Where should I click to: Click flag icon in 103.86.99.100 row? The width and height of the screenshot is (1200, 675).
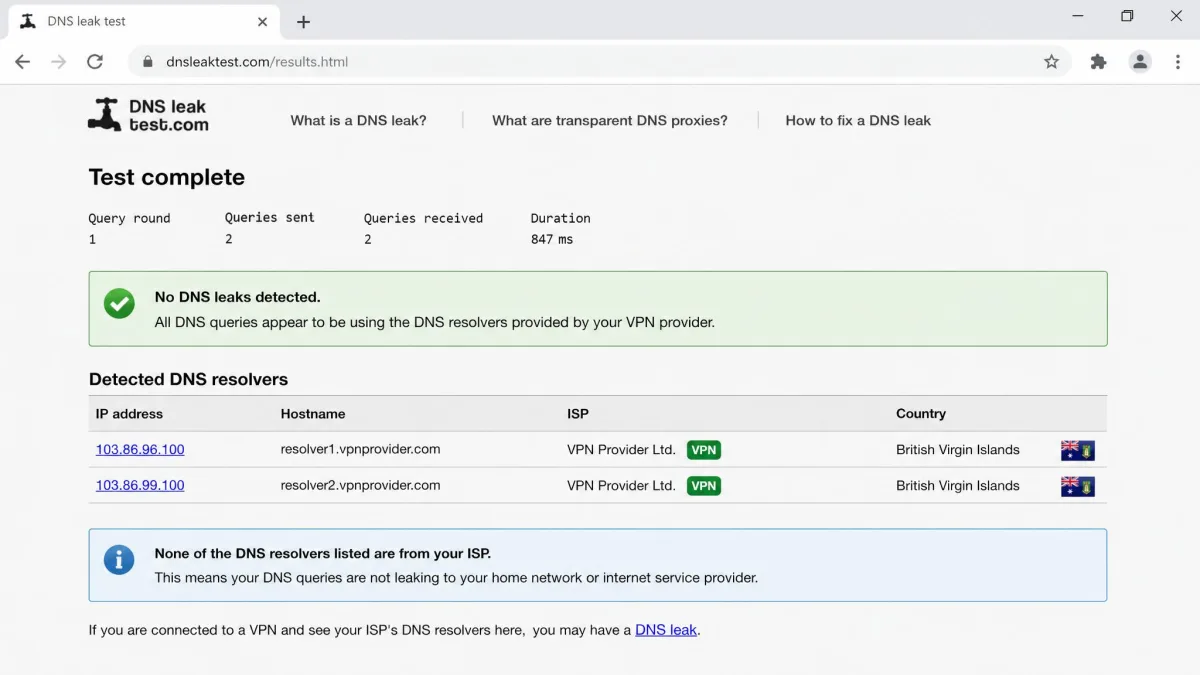(1078, 486)
